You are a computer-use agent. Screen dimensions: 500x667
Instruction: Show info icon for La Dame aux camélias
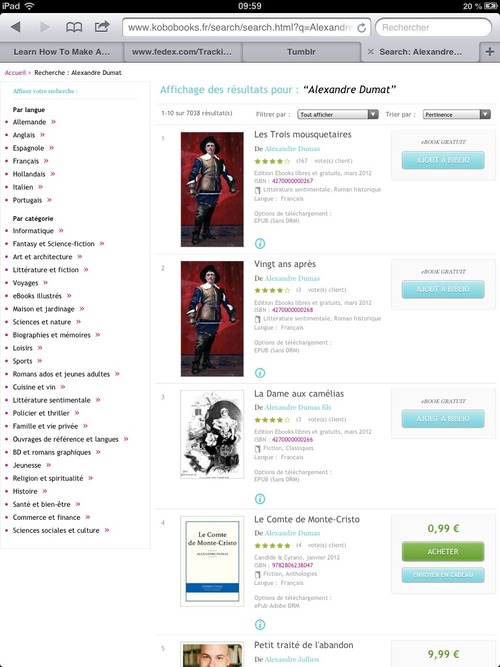(260, 499)
